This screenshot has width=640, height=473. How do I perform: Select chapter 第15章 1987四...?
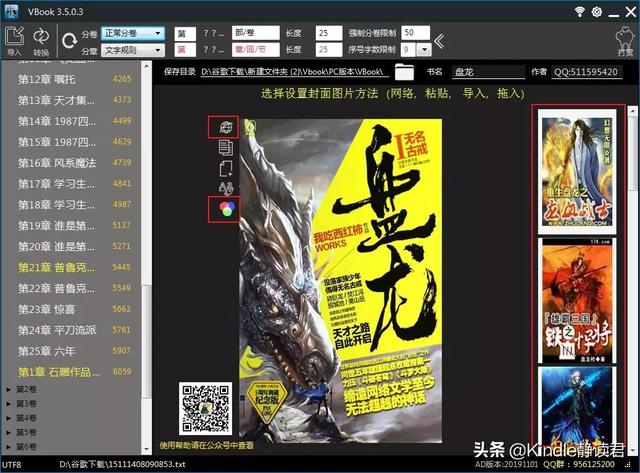pos(73,142)
